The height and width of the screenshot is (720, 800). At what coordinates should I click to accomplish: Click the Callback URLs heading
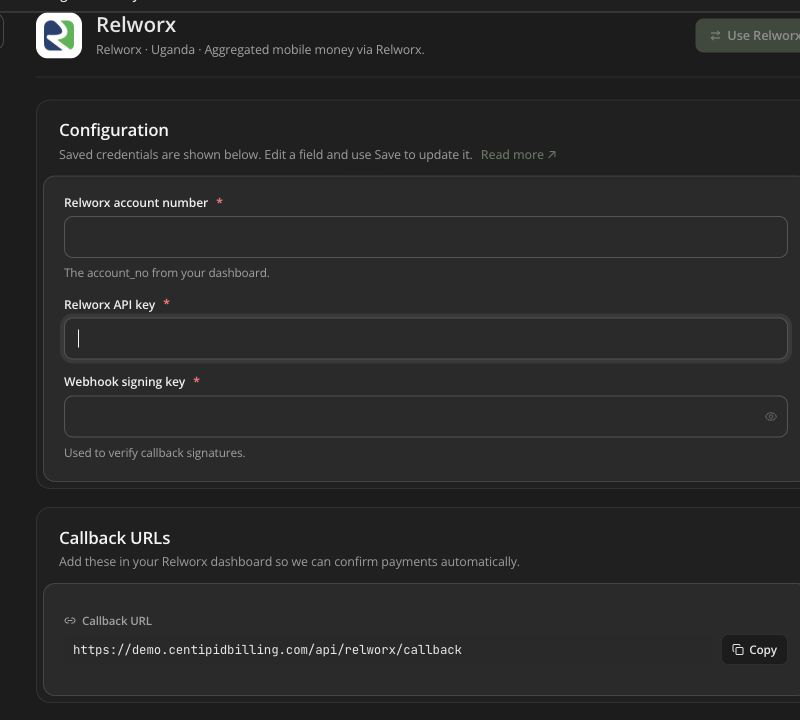tap(115, 538)
